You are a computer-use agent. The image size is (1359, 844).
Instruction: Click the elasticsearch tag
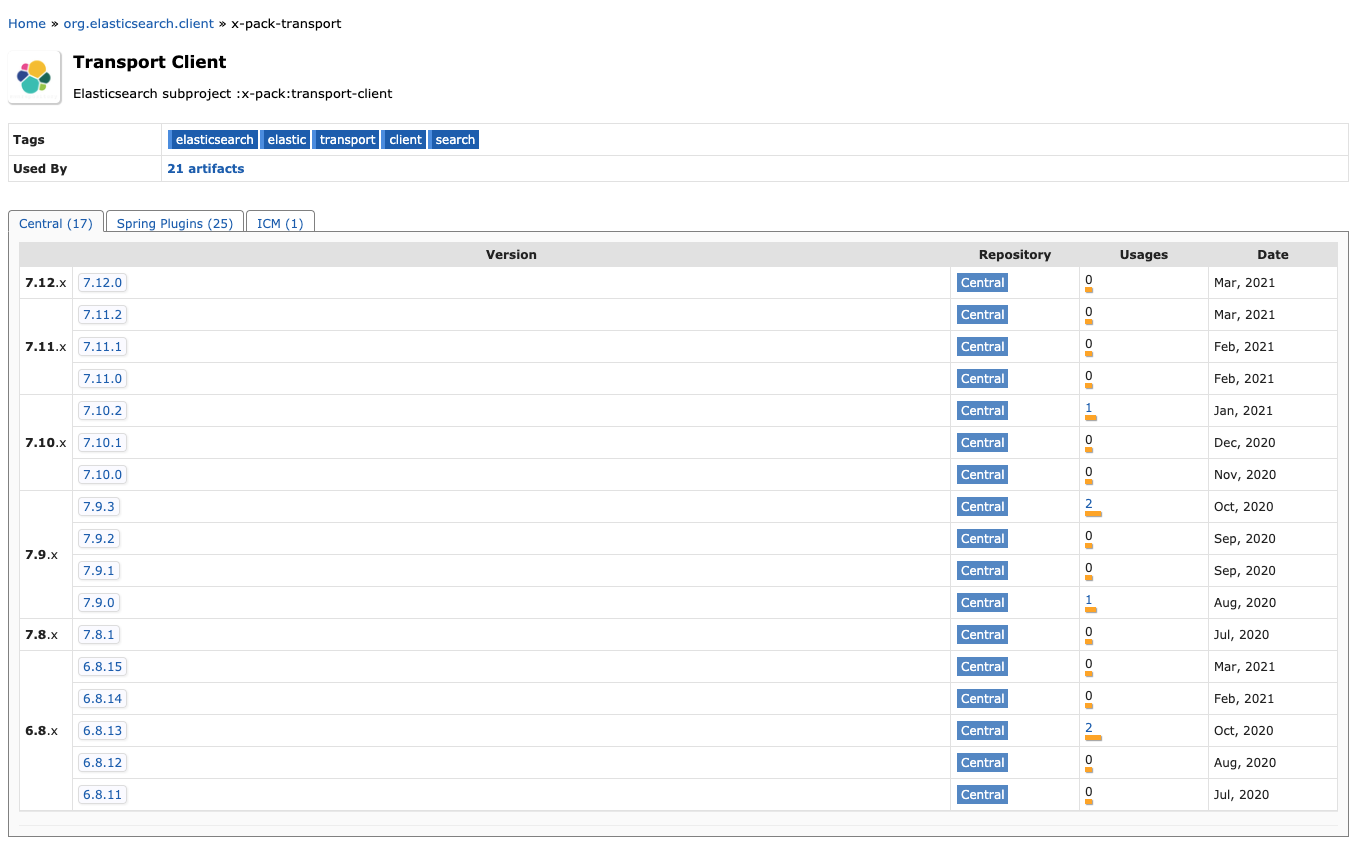pyautogui.click(x=213, y=140)
